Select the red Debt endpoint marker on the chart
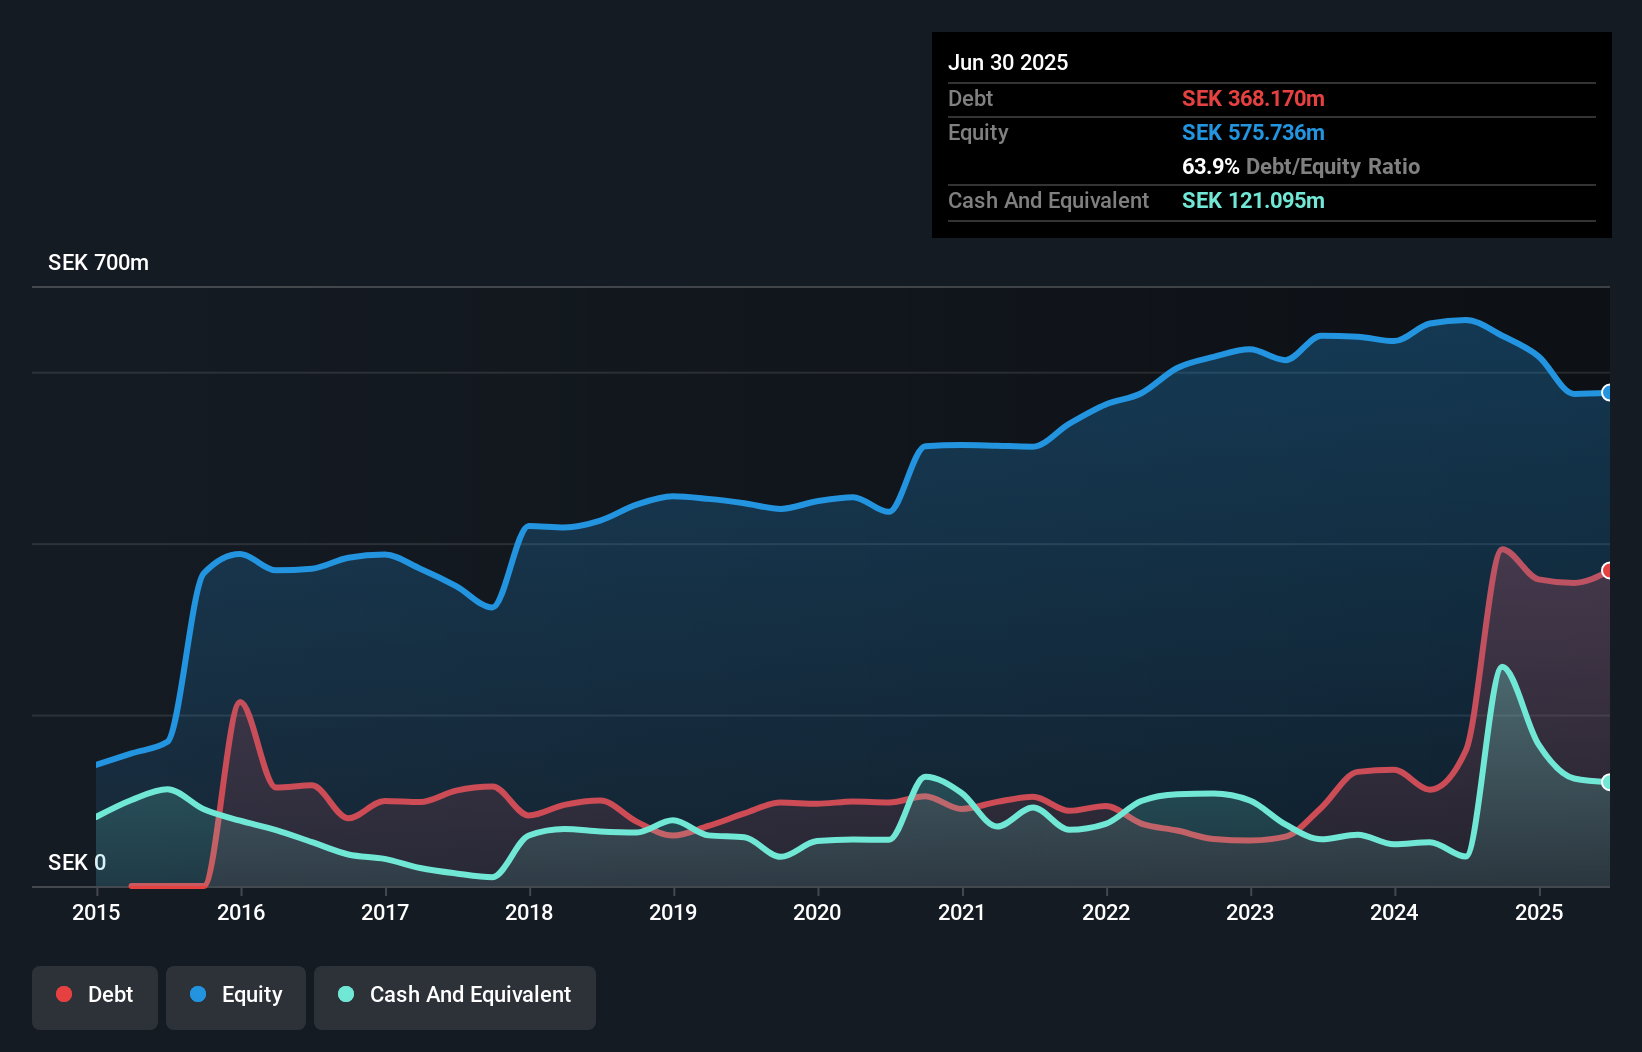This screenshot has width=1642, height=1052. pos(1607,570)
